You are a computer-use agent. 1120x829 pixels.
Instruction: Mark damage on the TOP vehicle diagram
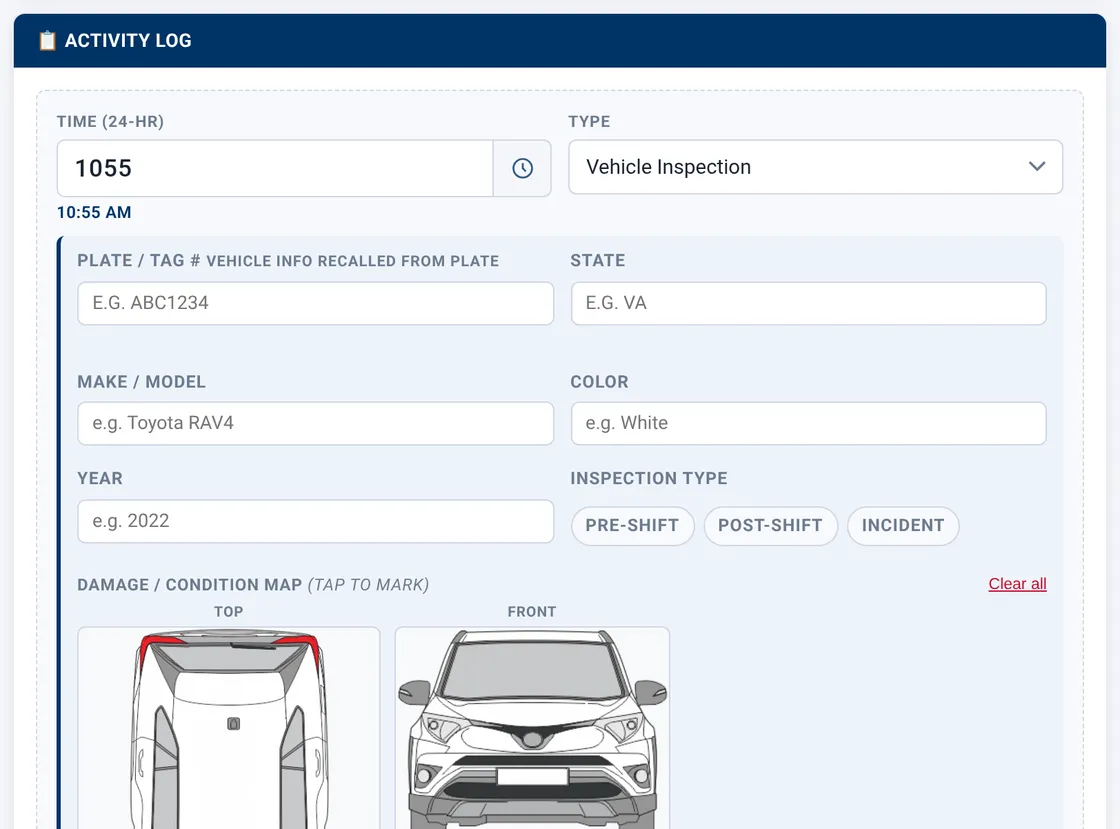pyautogui.click(x=229, y=728)
